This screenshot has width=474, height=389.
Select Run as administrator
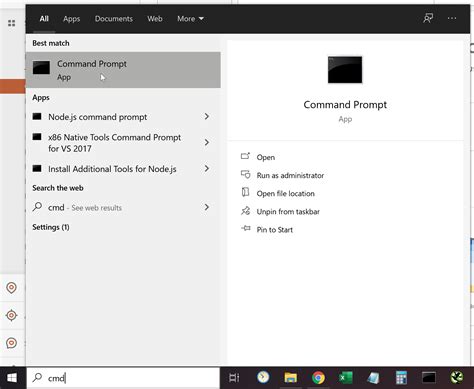pos(290,175)
